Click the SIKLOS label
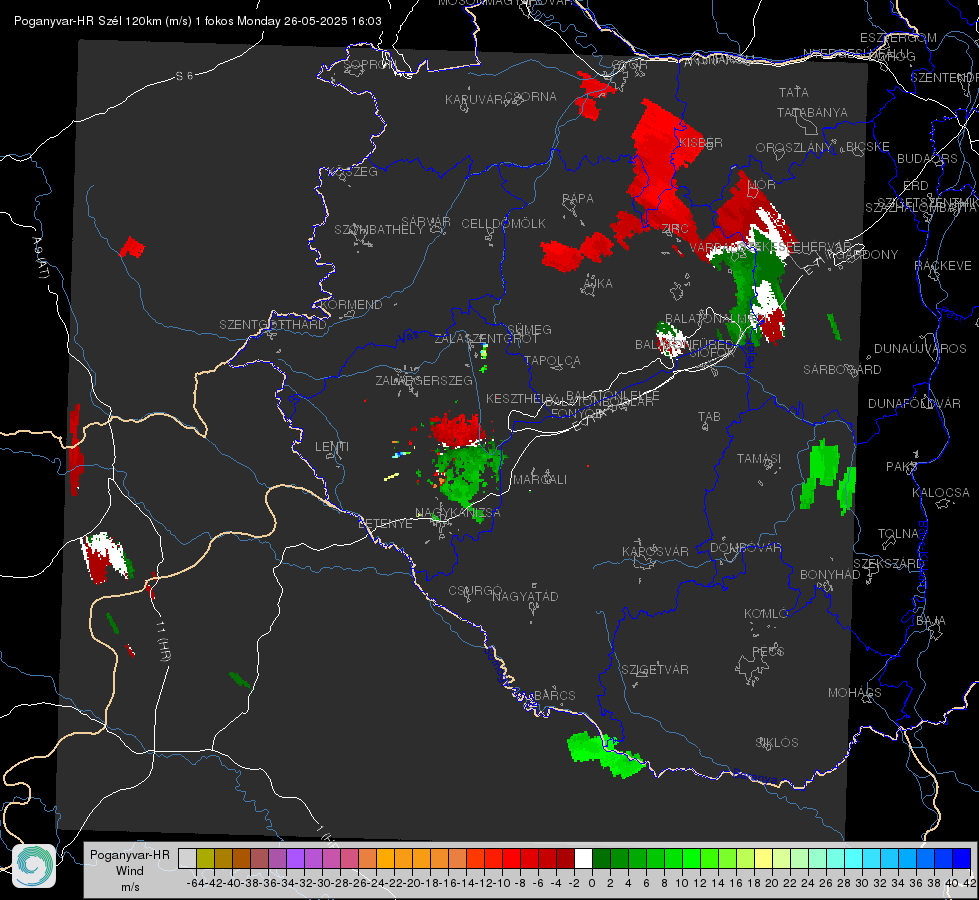The image size is (979, 900). [x=777, y=742]
